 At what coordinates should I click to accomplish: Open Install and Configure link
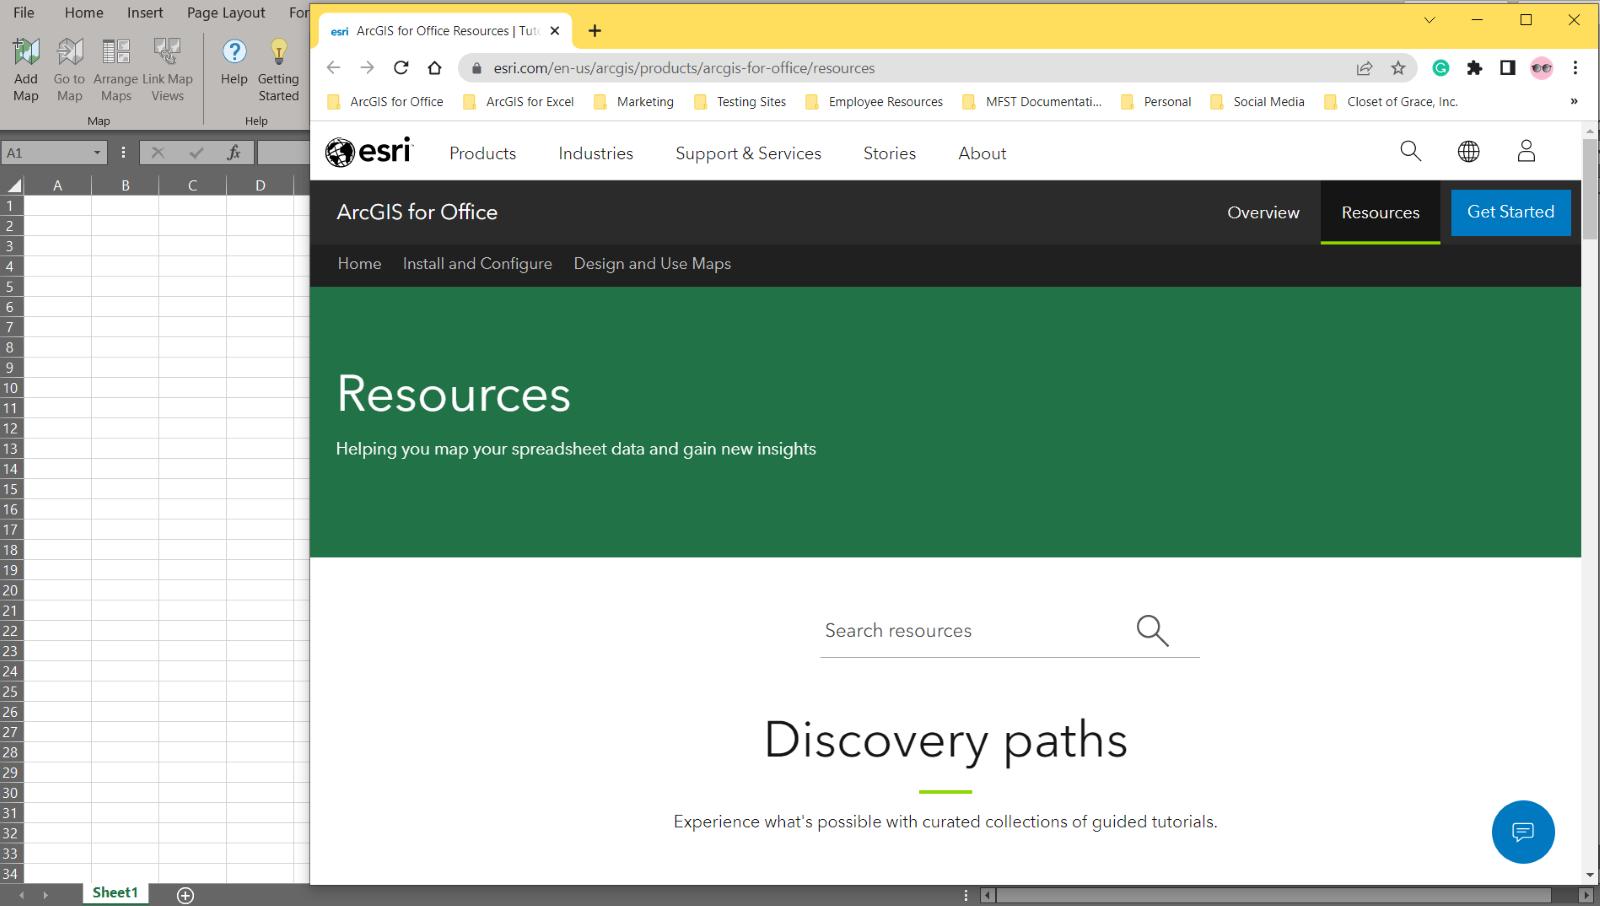[x=477, y=264]
